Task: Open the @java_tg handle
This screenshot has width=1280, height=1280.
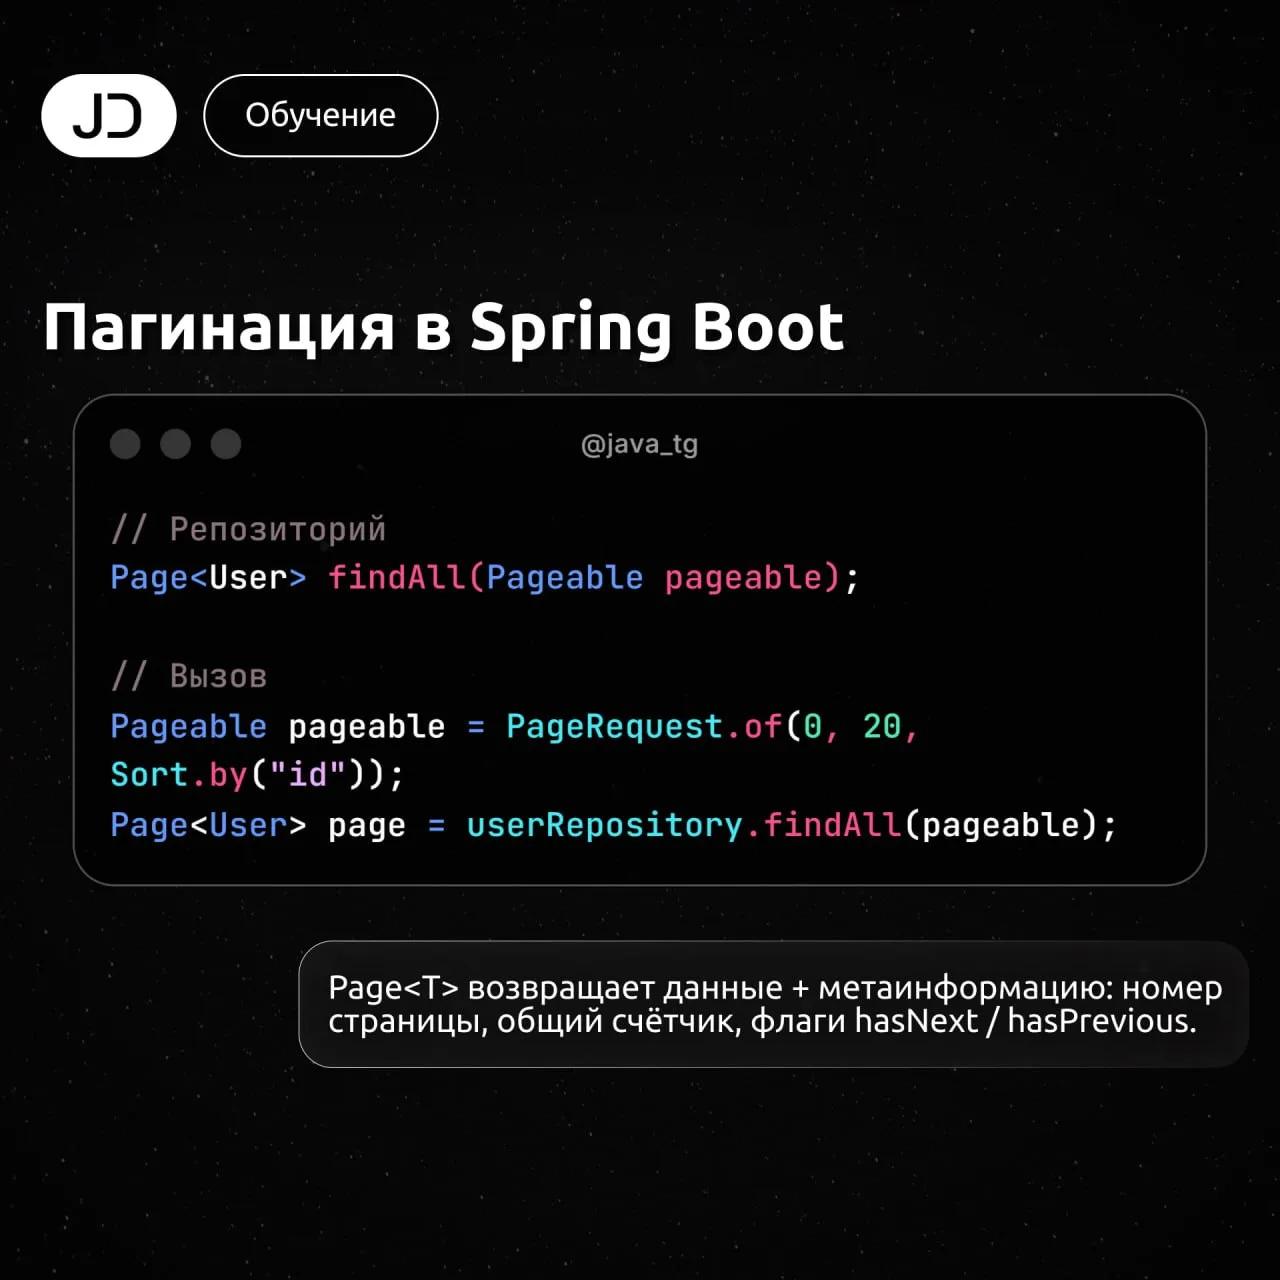Action: 640,444
